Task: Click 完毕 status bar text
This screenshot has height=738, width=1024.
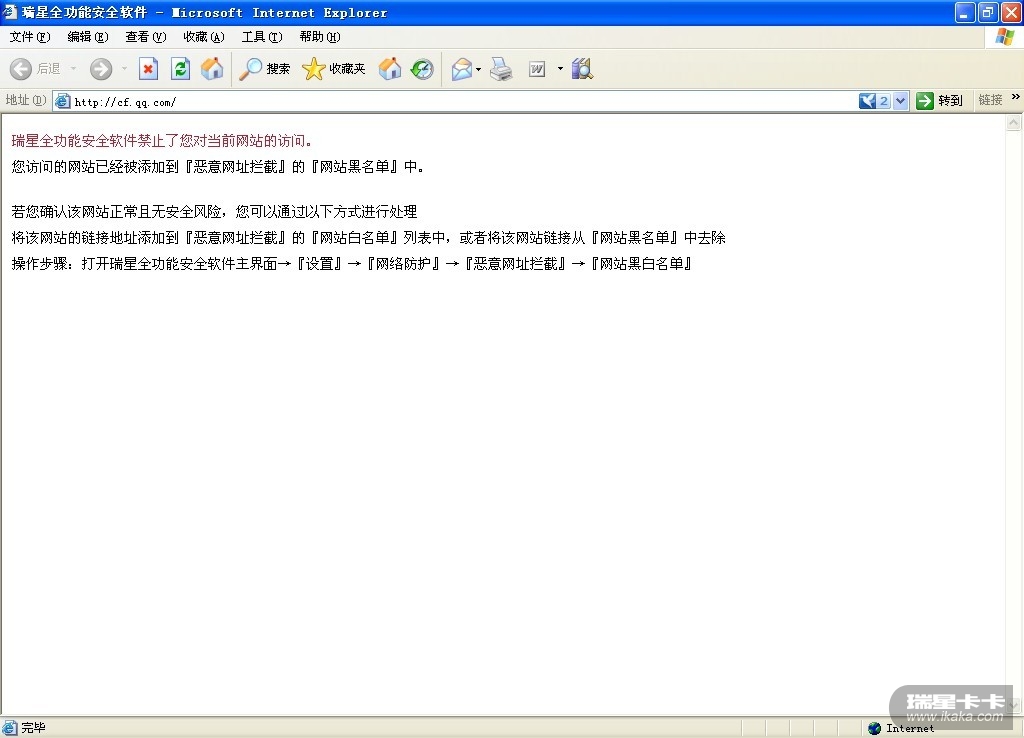Action: point(33,728)
